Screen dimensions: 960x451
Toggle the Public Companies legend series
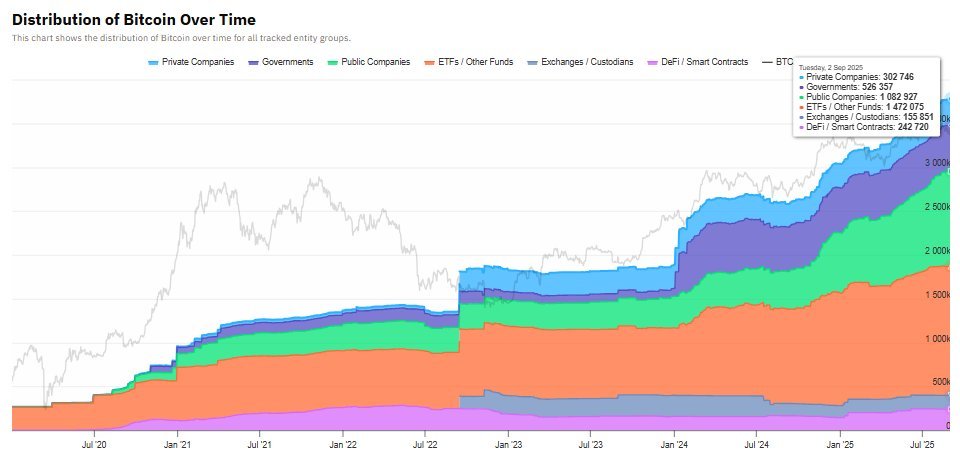369,62
